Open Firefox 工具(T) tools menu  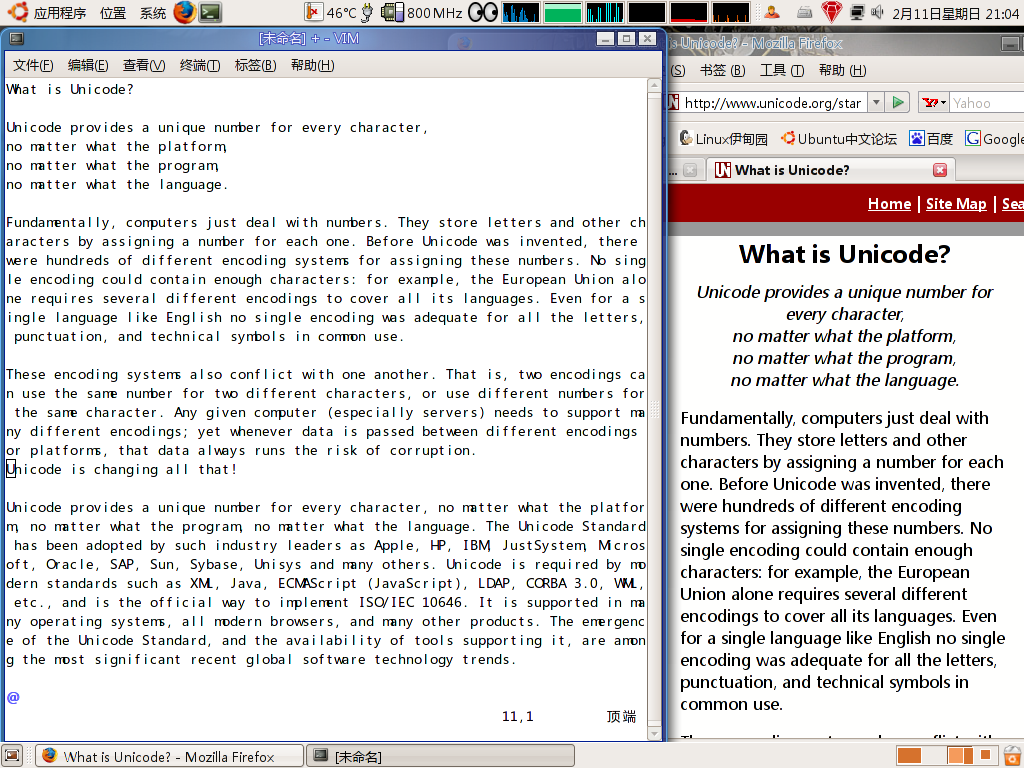(782, 70)
